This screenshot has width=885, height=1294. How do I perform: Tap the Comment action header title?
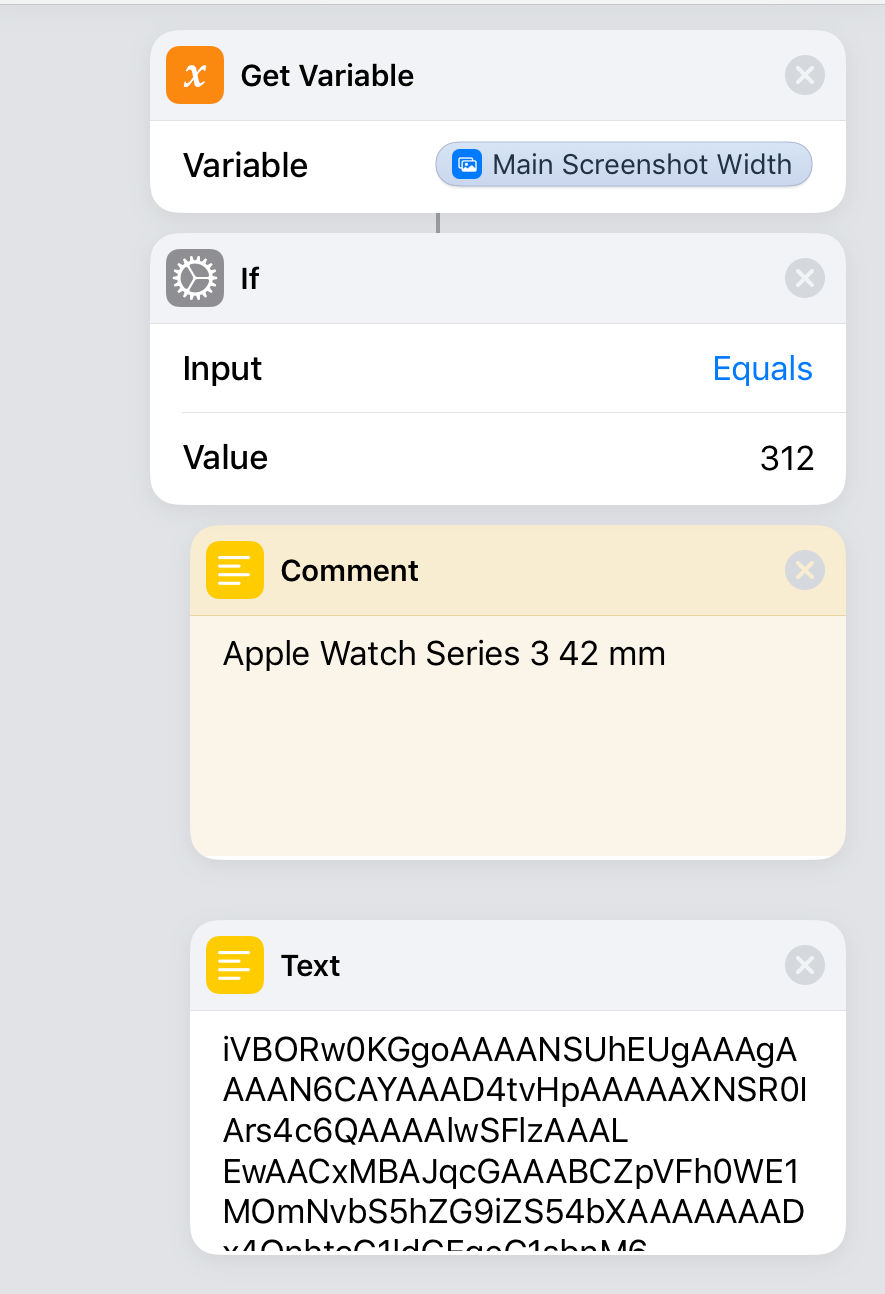349,570
